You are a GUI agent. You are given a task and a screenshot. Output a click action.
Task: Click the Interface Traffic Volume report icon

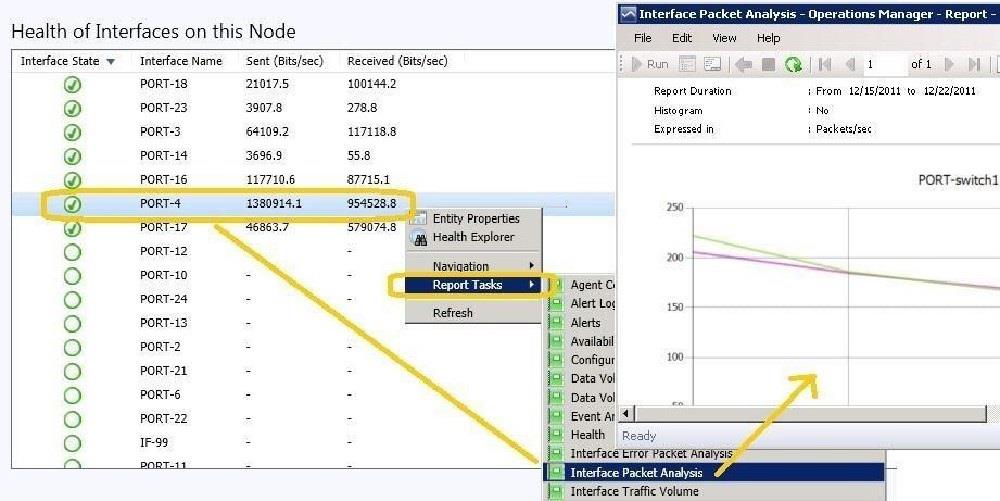pos(557,491)
